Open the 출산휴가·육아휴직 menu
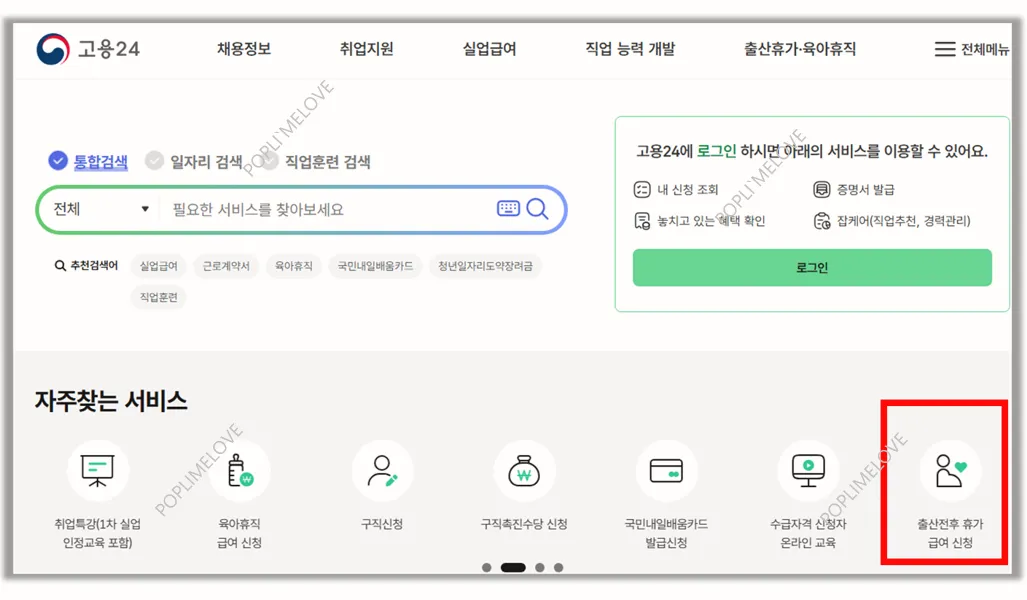Screen dimensions: 1027x600 (800, 49)
